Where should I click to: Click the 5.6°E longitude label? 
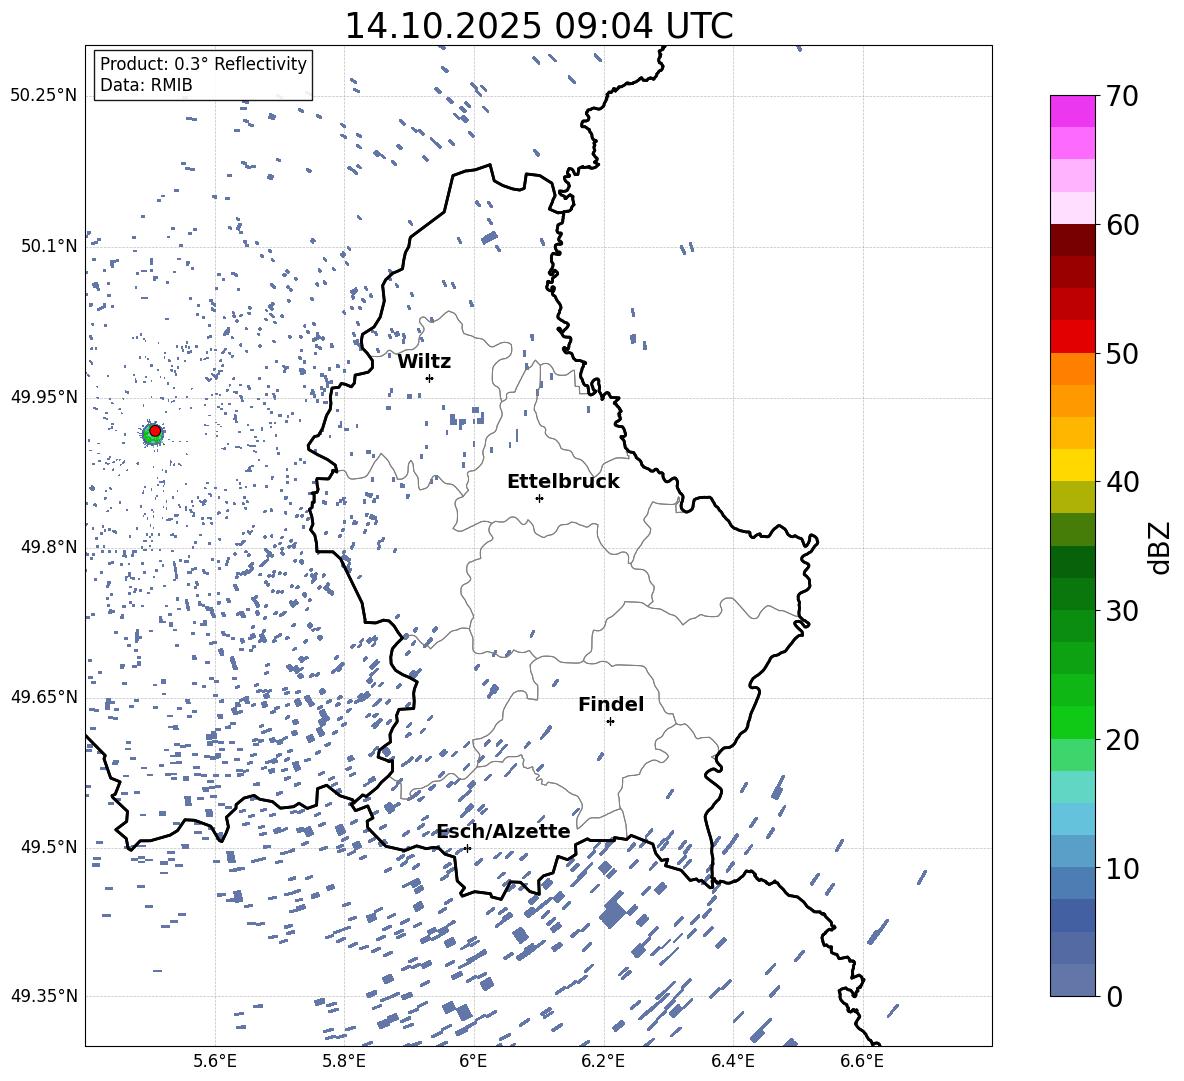tap(215, 1061)
